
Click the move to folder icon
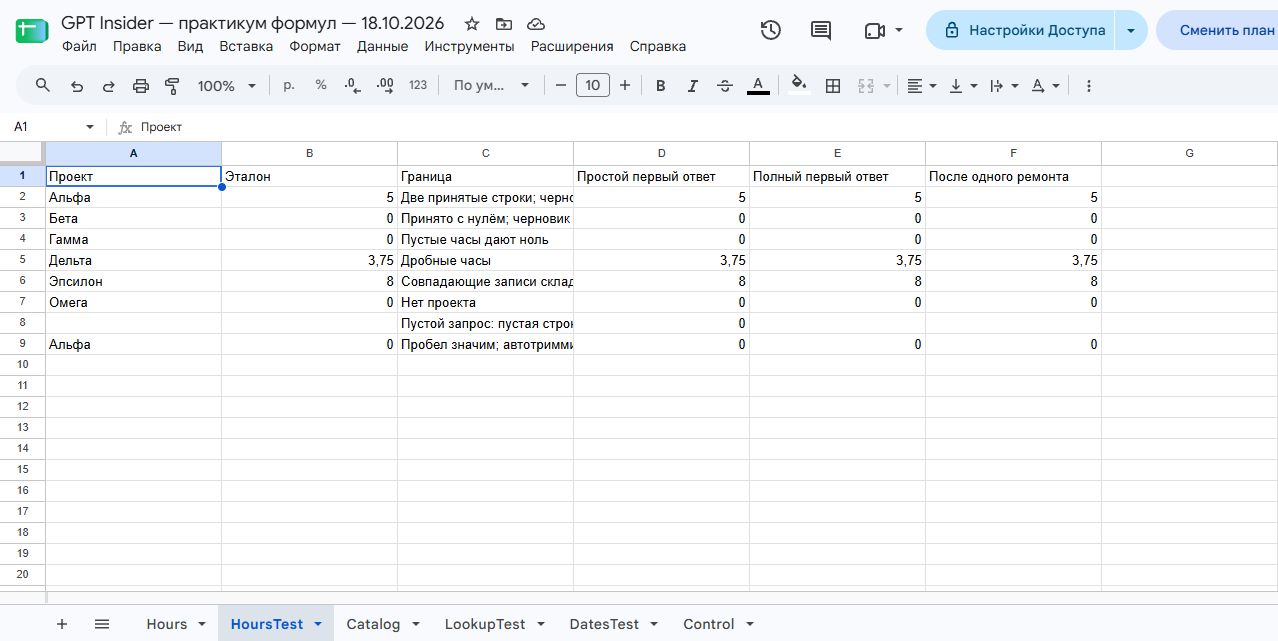(503, 24)
